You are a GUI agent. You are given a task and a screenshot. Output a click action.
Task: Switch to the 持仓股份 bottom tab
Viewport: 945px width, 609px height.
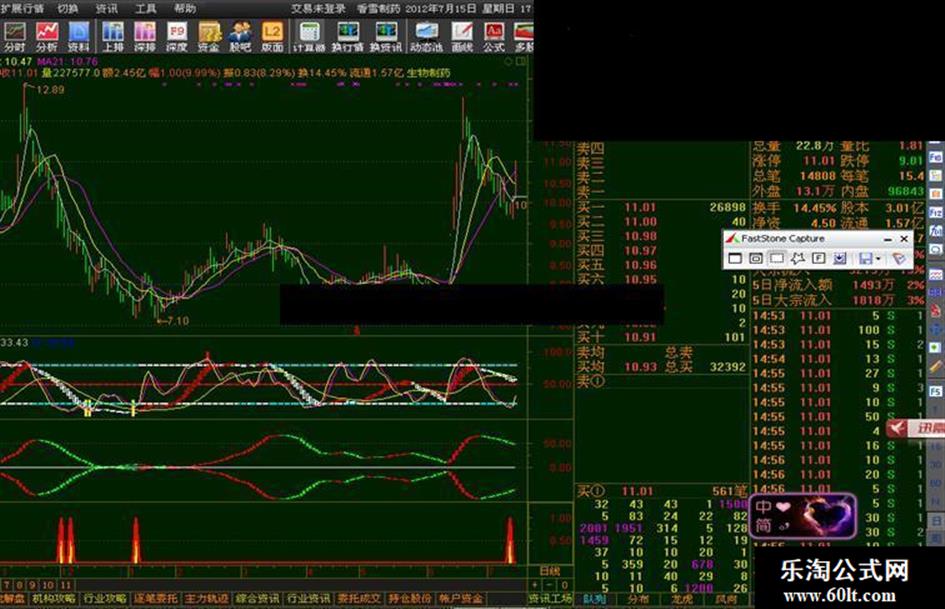click(410, 599)
